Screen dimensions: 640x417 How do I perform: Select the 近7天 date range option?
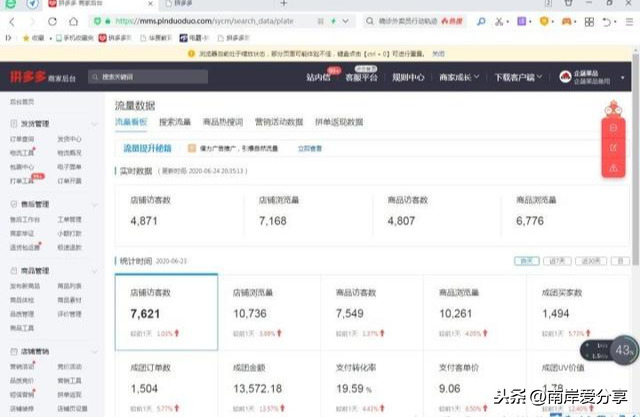point(557,261)
